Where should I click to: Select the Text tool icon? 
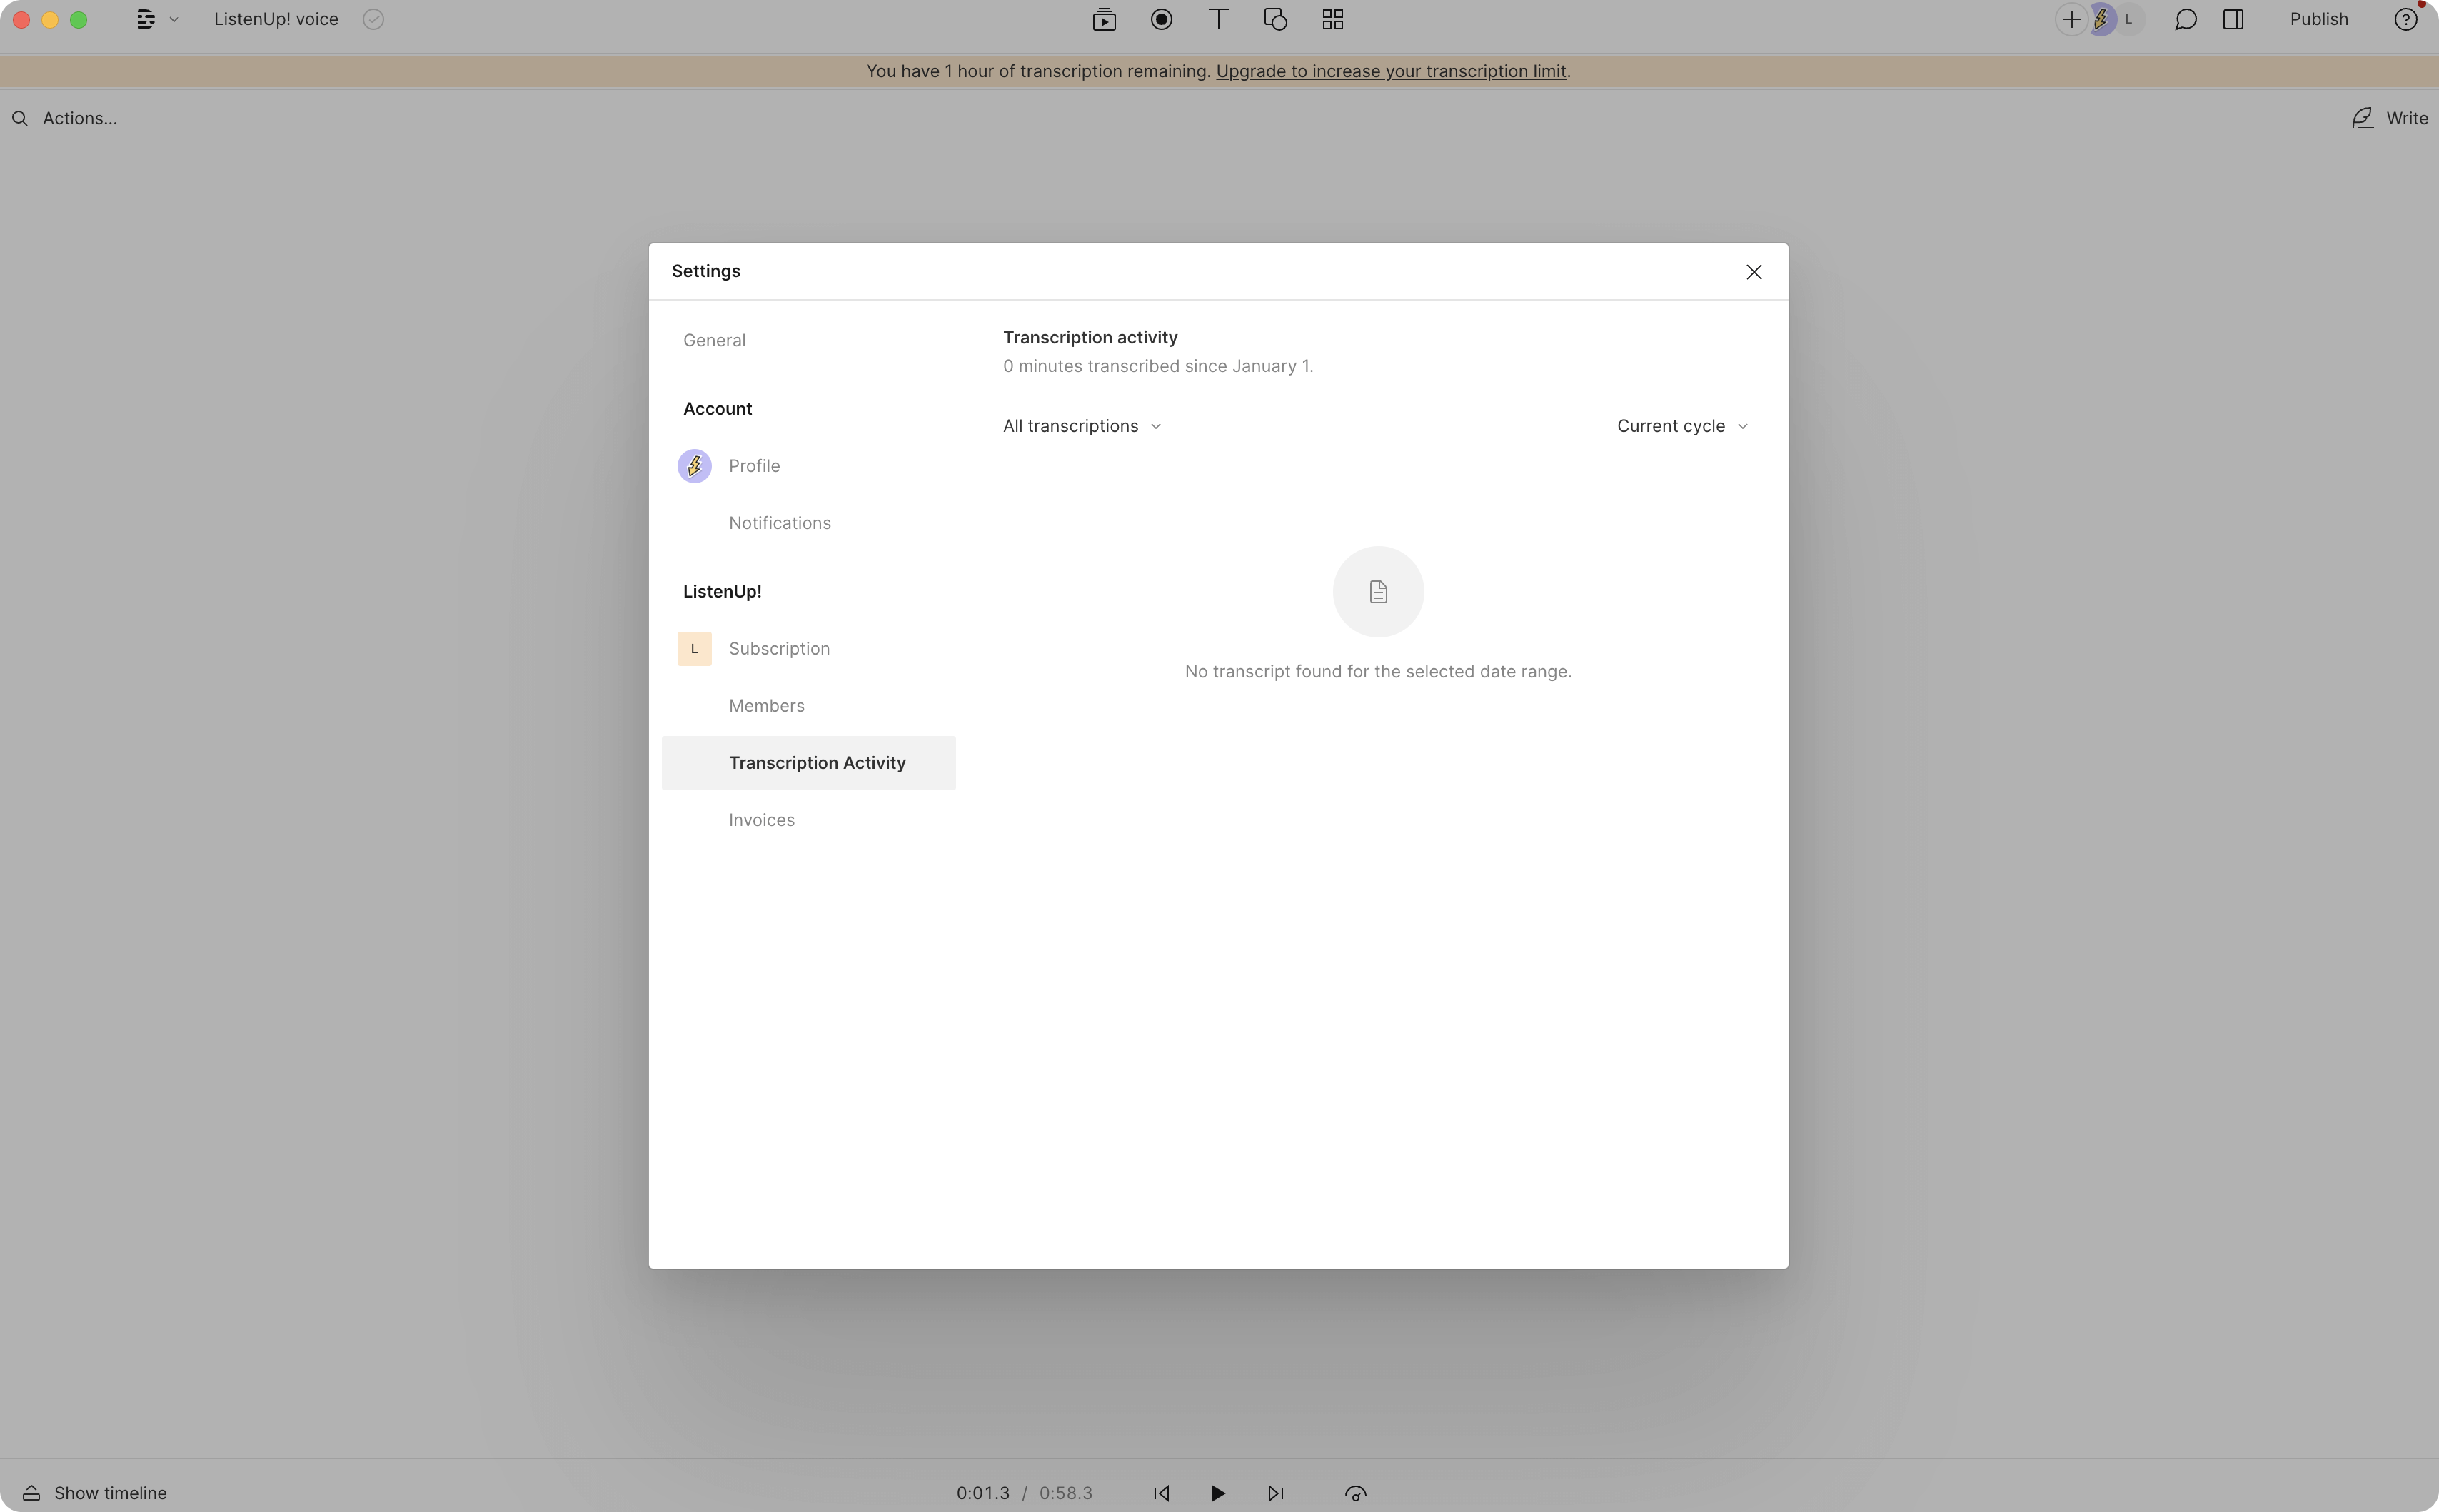point(1218,19)
